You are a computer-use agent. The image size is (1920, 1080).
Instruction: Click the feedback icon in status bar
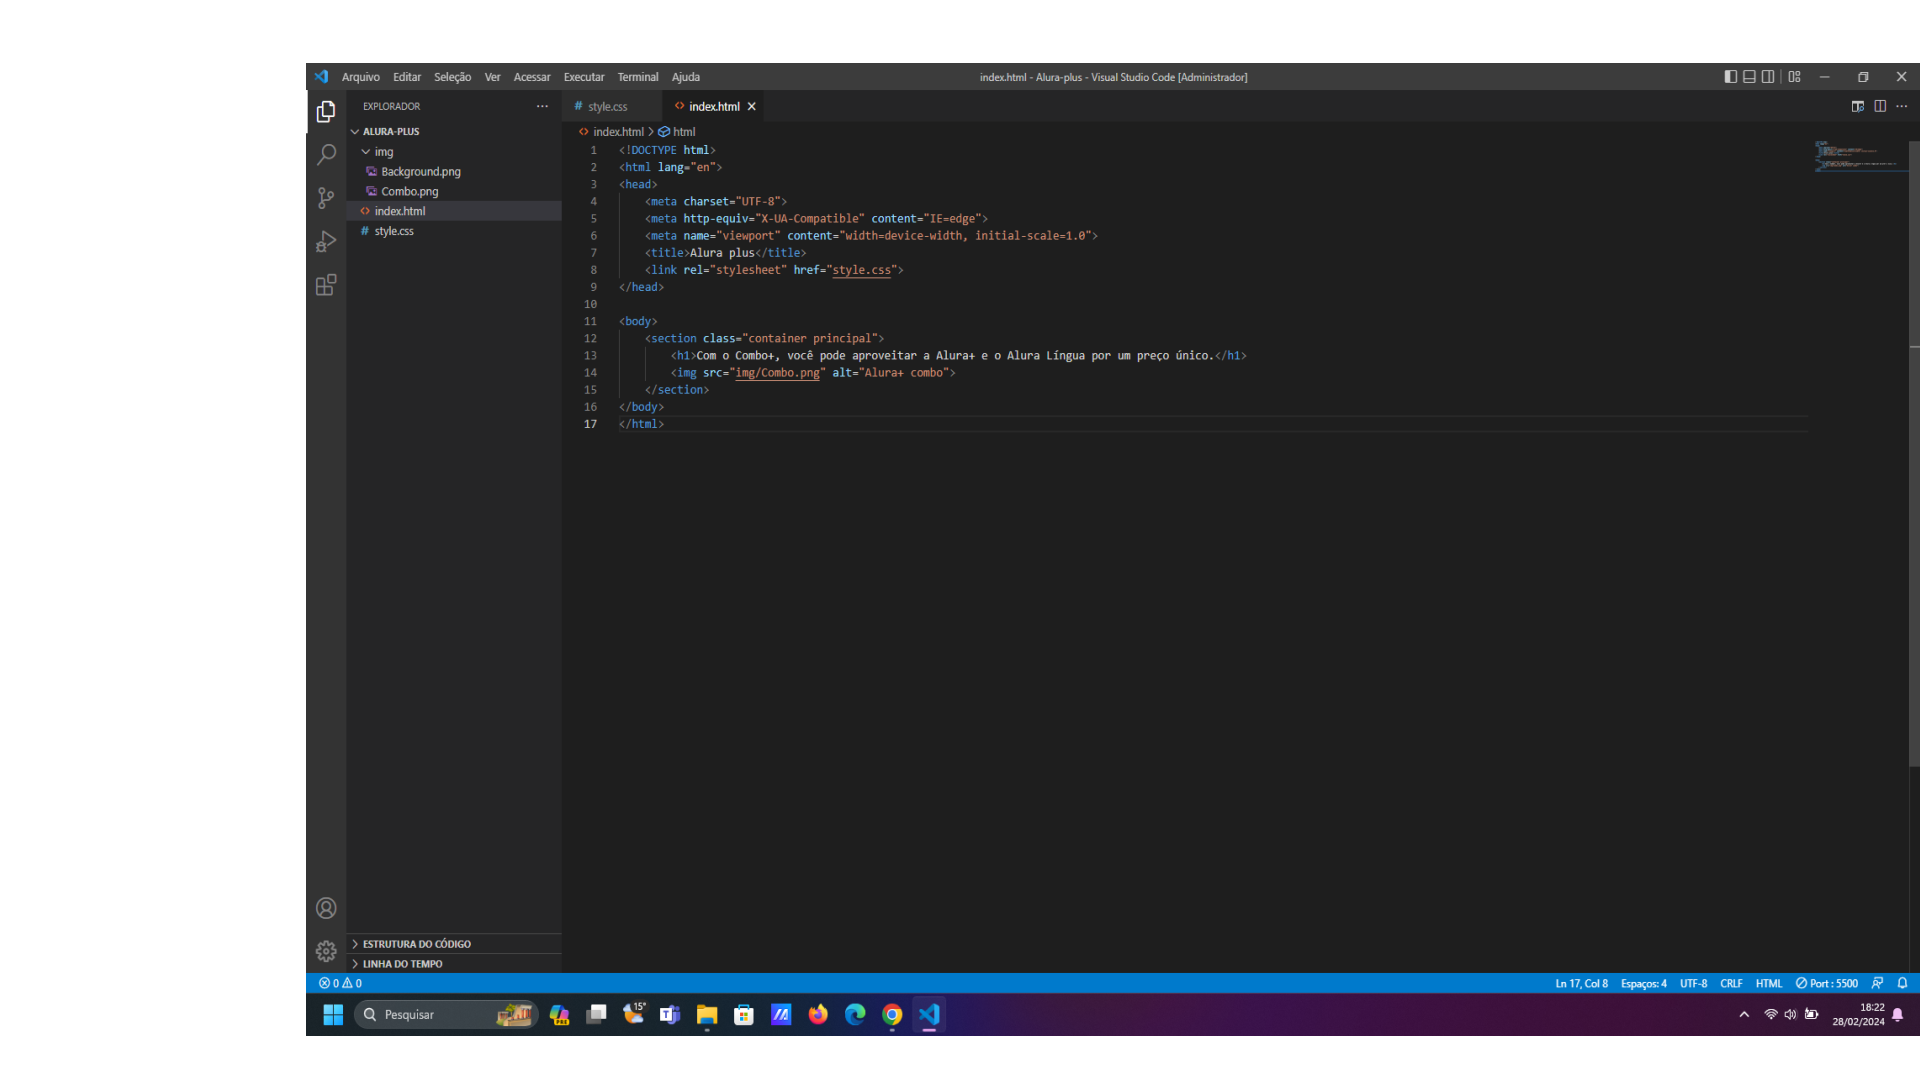click(1877, 983)
